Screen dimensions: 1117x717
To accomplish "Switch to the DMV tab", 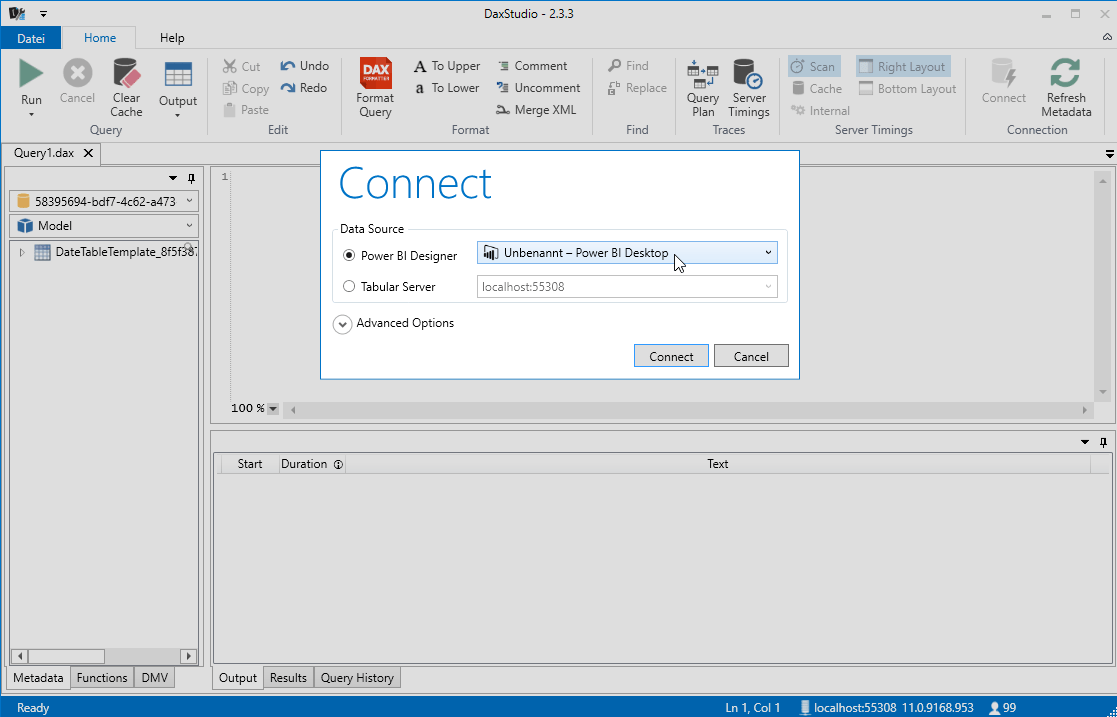I will coord(155,678).
